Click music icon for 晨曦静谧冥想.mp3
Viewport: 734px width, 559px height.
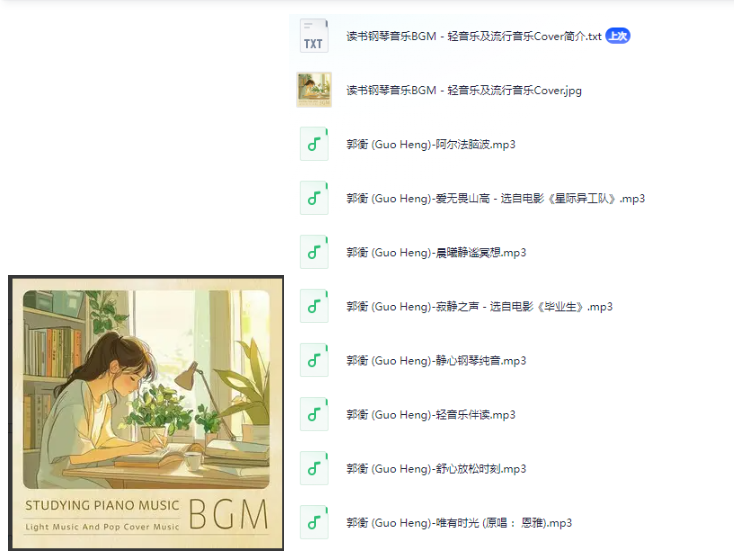[314, 252]
